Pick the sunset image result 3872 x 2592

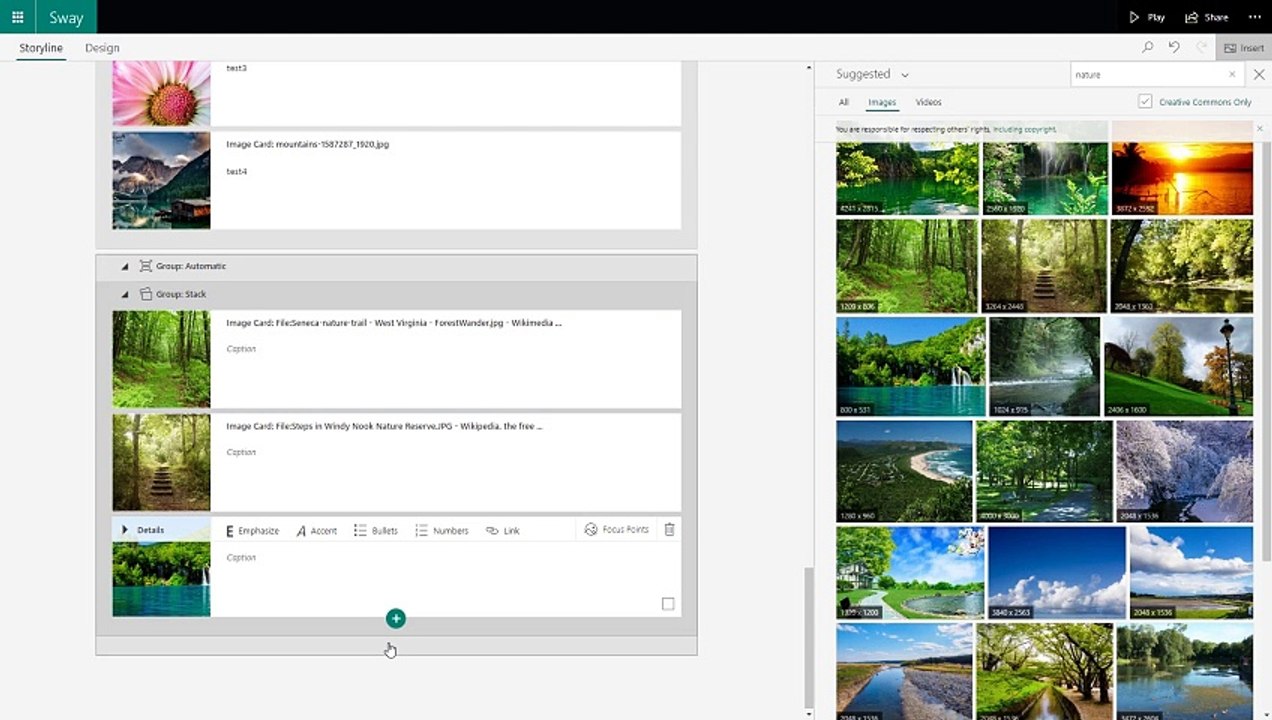point(1182,178)
